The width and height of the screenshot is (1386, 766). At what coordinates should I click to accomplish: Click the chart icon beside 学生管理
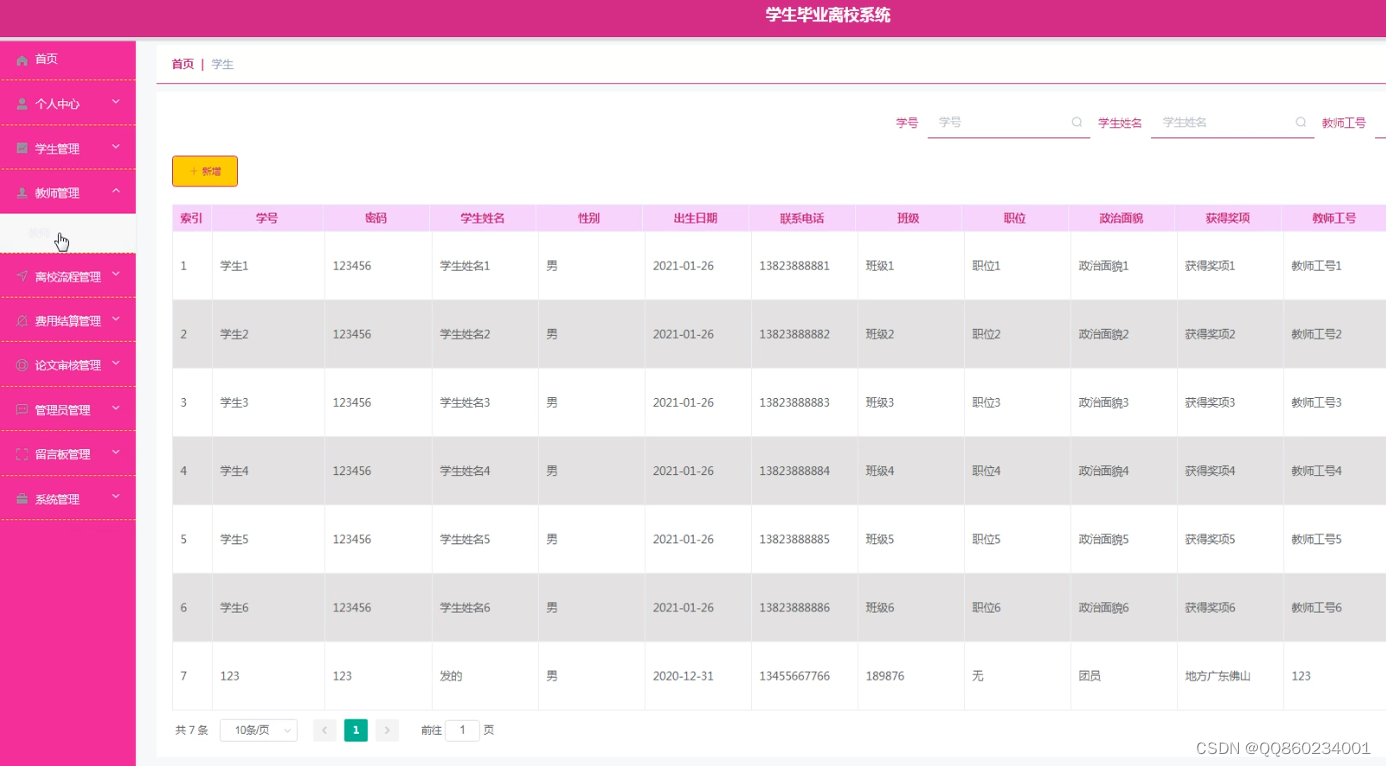pos(22,148)
